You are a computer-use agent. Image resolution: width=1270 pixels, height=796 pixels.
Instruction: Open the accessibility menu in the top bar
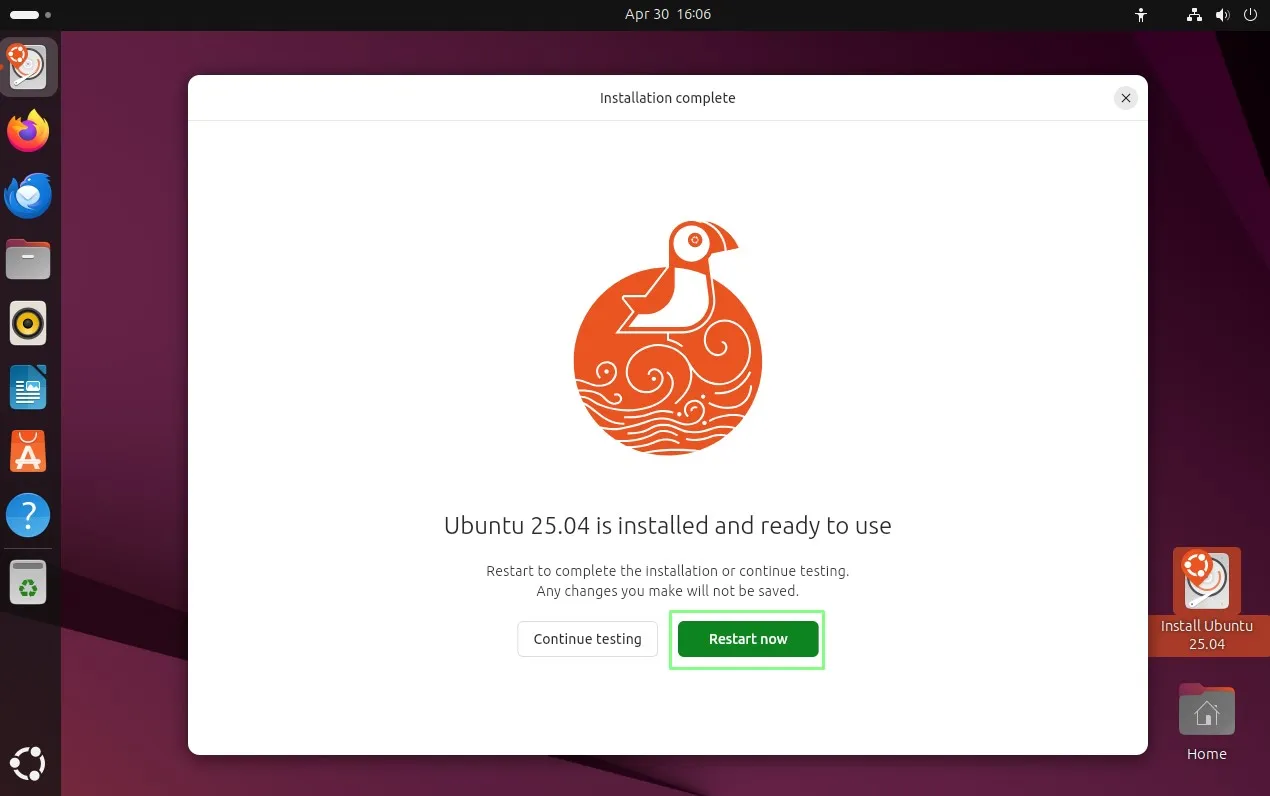click(x=1141, y=15)
